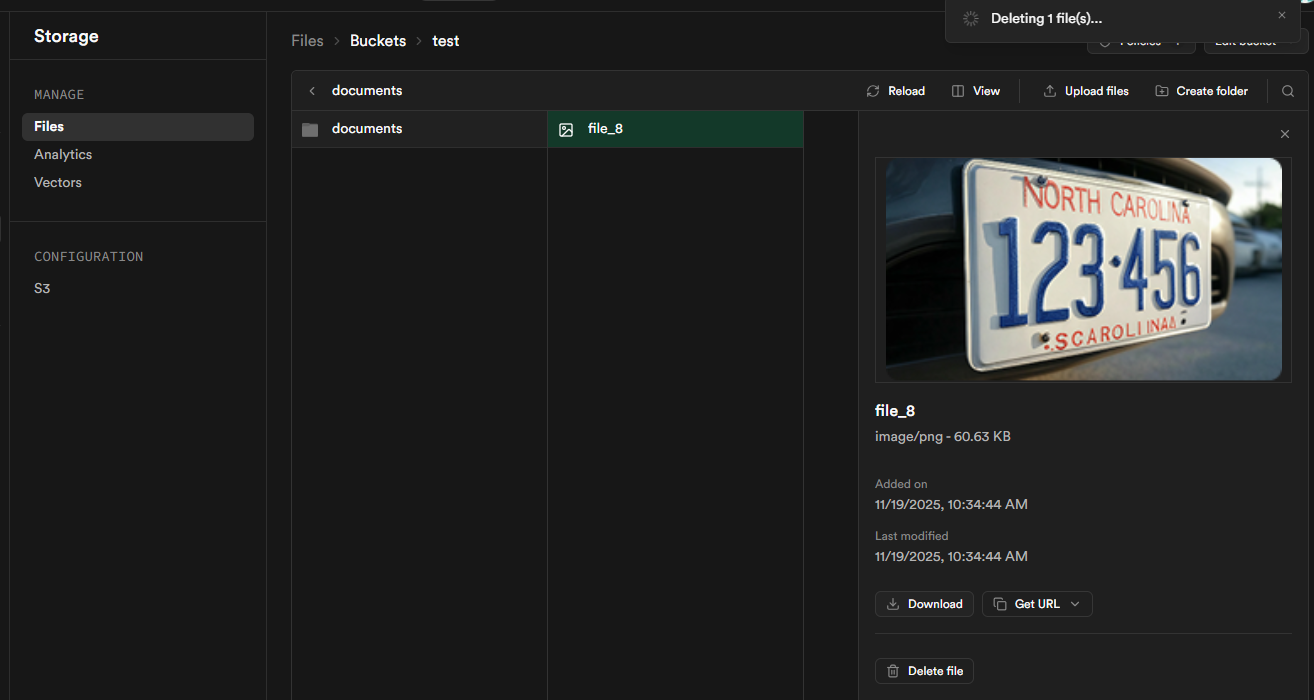
Task: Switch to the Analytics section
Action: pyautogui.click(x=62, y=154)
